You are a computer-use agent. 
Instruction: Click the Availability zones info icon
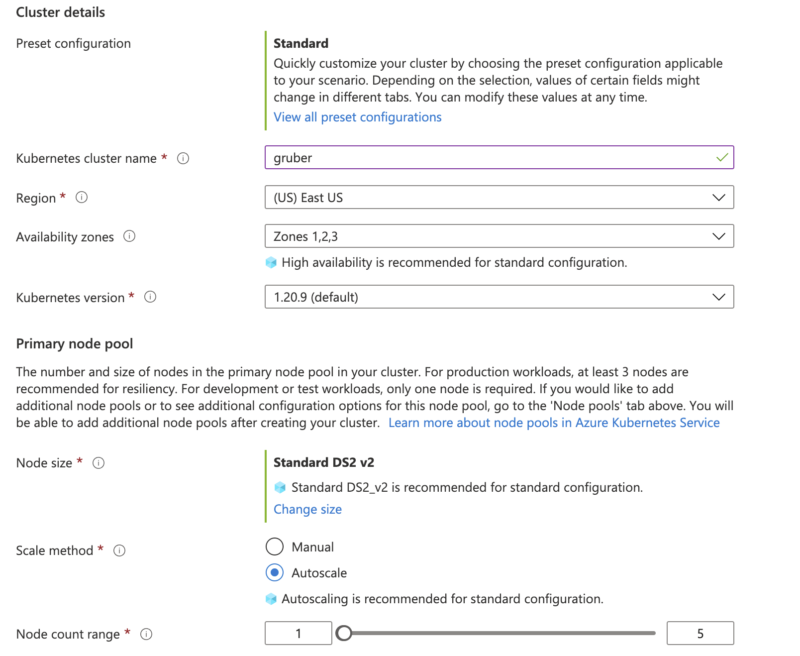click(x=127, y=237)
